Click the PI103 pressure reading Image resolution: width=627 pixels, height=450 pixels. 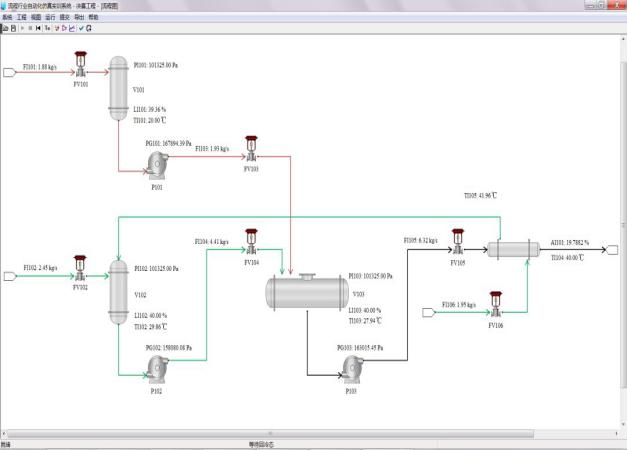tap(370, 276)
